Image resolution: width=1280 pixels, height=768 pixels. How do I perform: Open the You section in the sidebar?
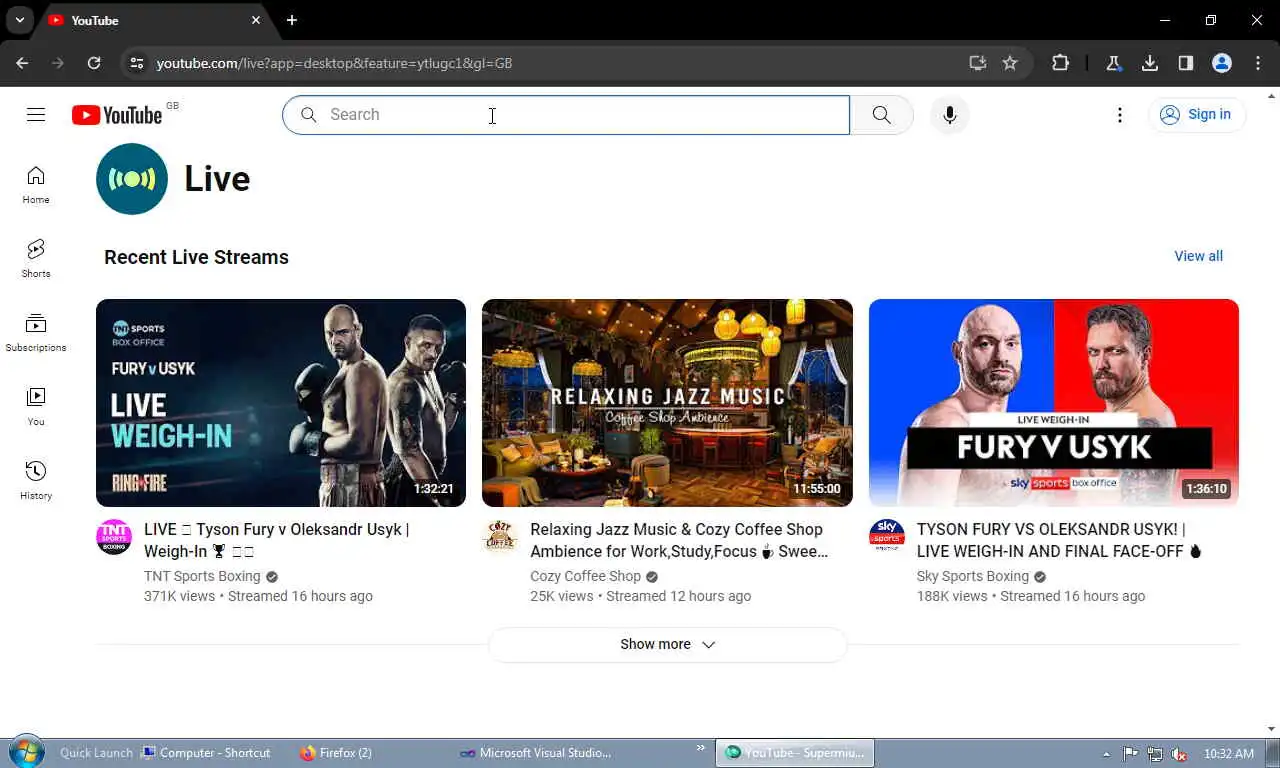click(x=36, y=407)
